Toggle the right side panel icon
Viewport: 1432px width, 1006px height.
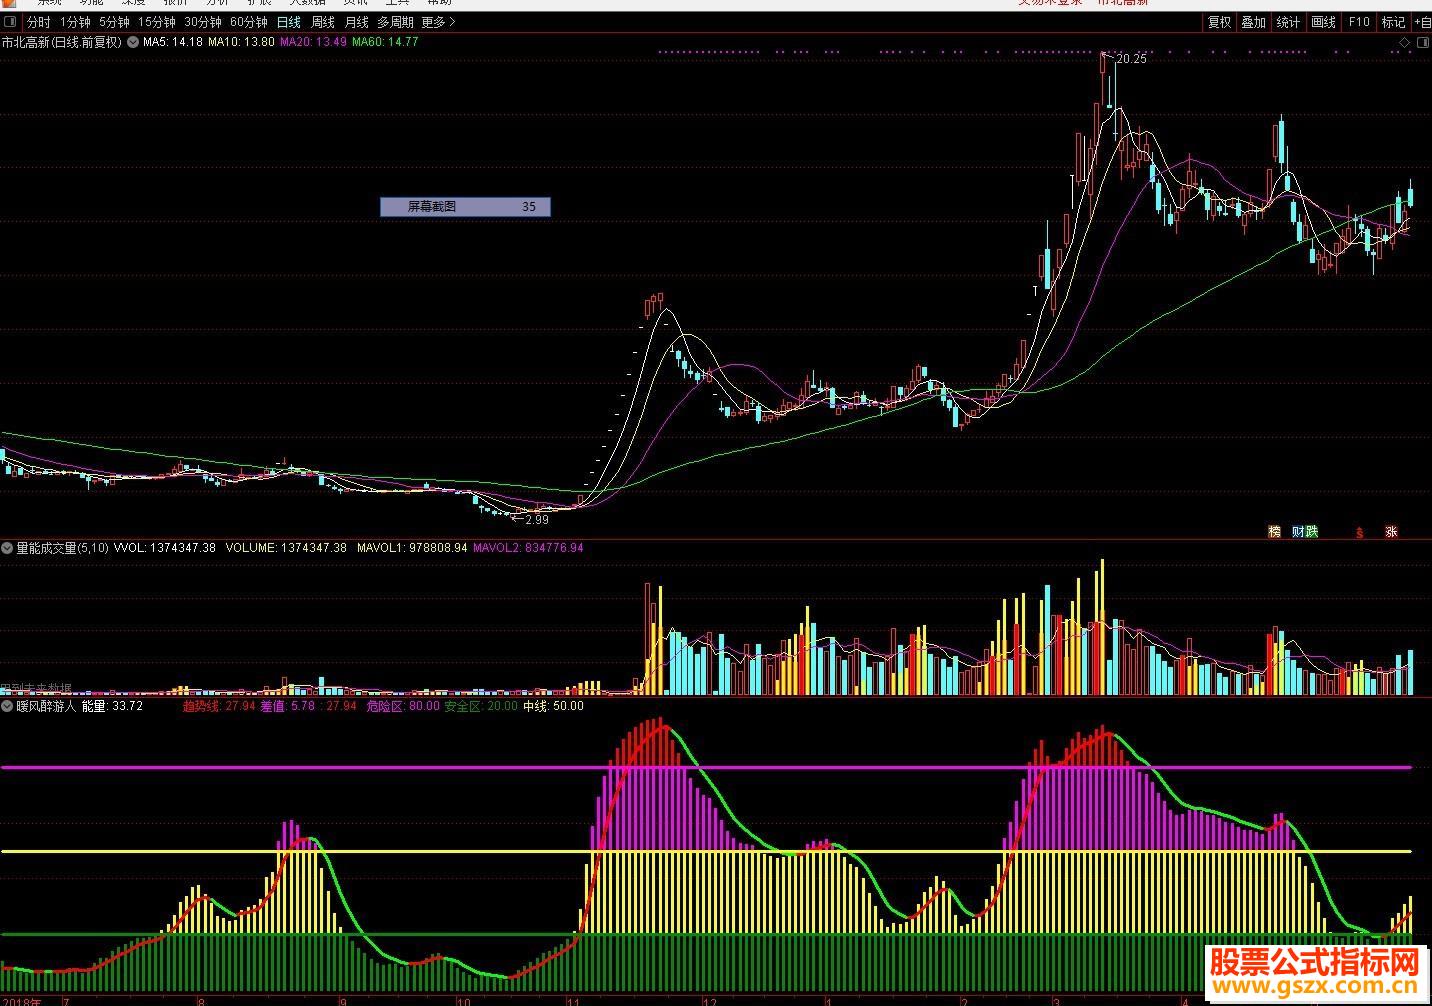[1423, 43]
